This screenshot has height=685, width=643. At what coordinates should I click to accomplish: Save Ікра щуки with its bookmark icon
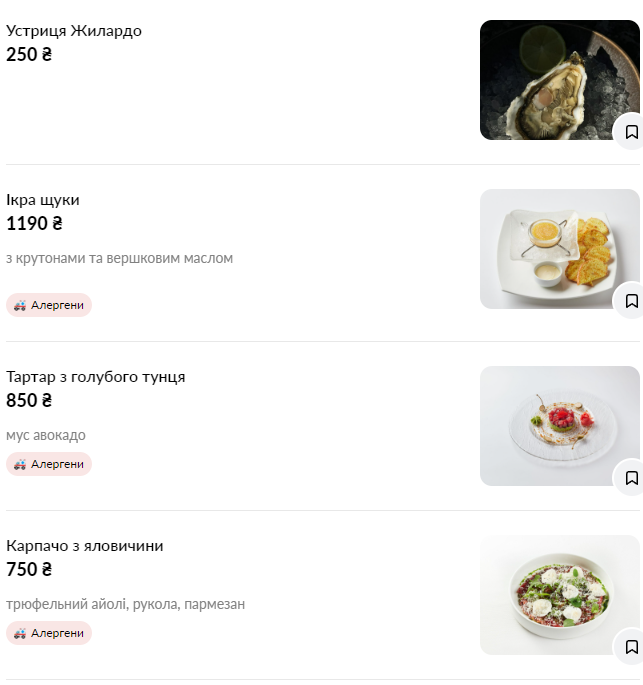(x=630, y=301)
